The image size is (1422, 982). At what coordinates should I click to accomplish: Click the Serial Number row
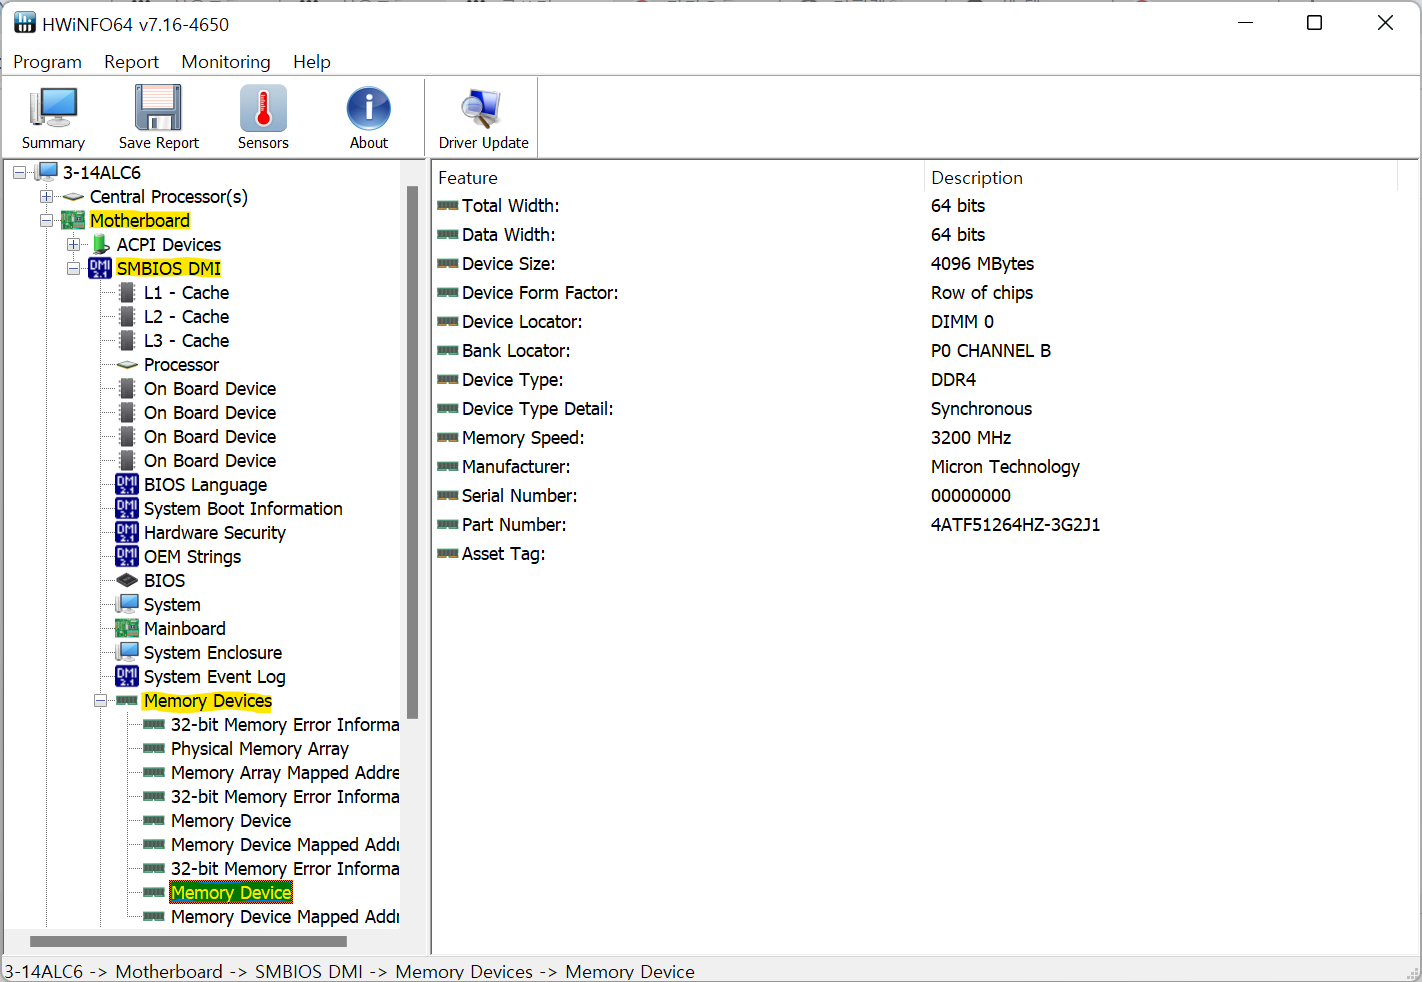click(915, 495)
